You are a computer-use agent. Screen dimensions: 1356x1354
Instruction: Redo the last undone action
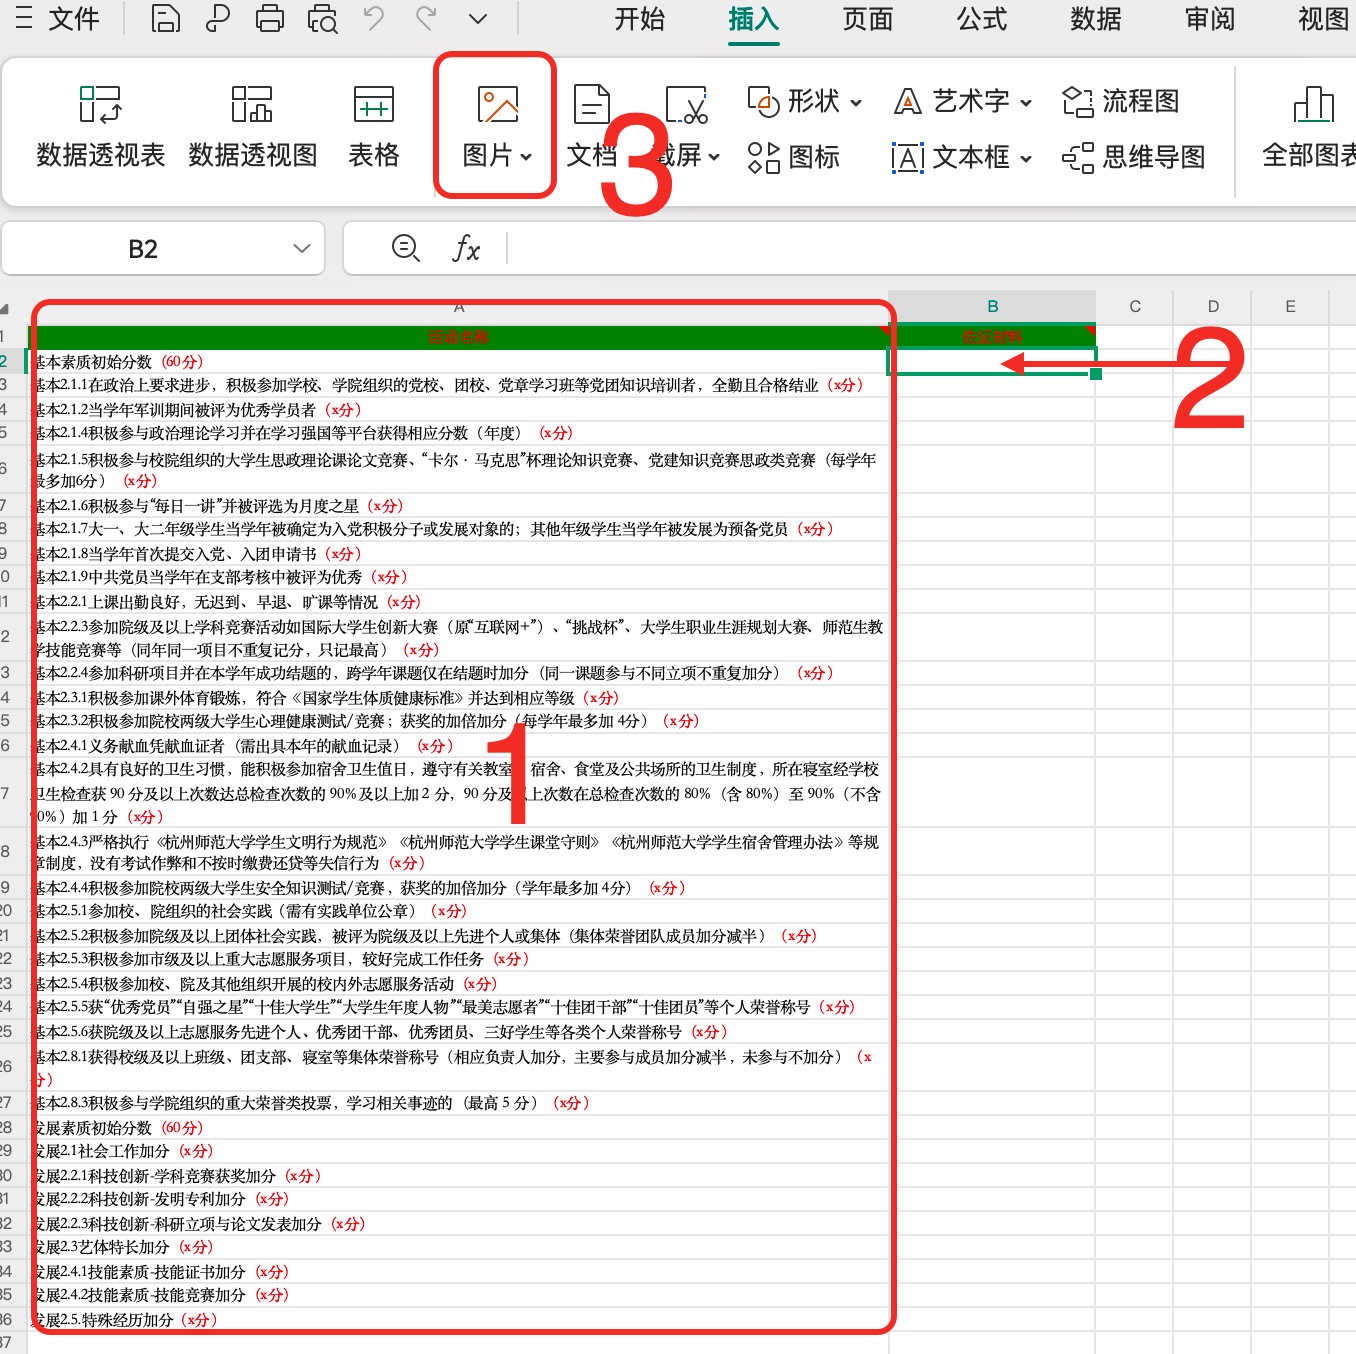click(x=427, y=19)
